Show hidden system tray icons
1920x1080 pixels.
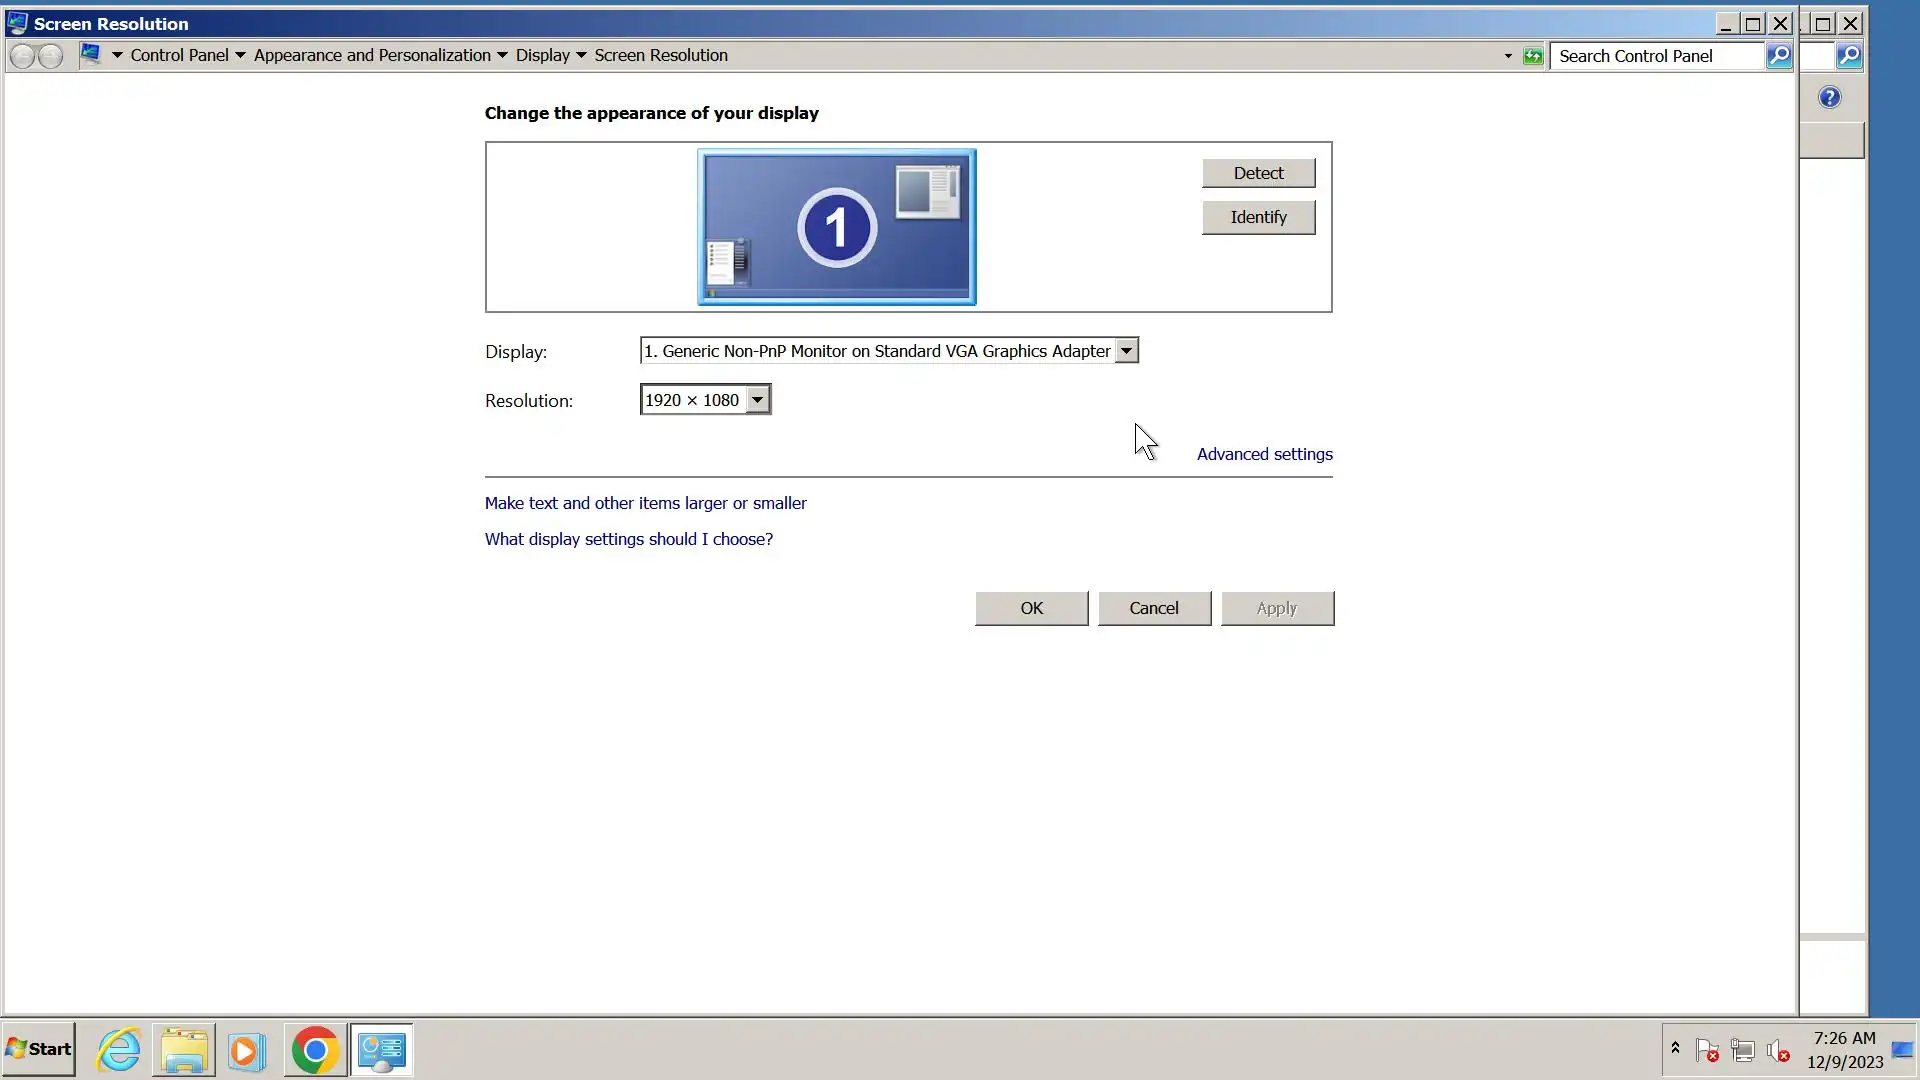point(1675,1048)
